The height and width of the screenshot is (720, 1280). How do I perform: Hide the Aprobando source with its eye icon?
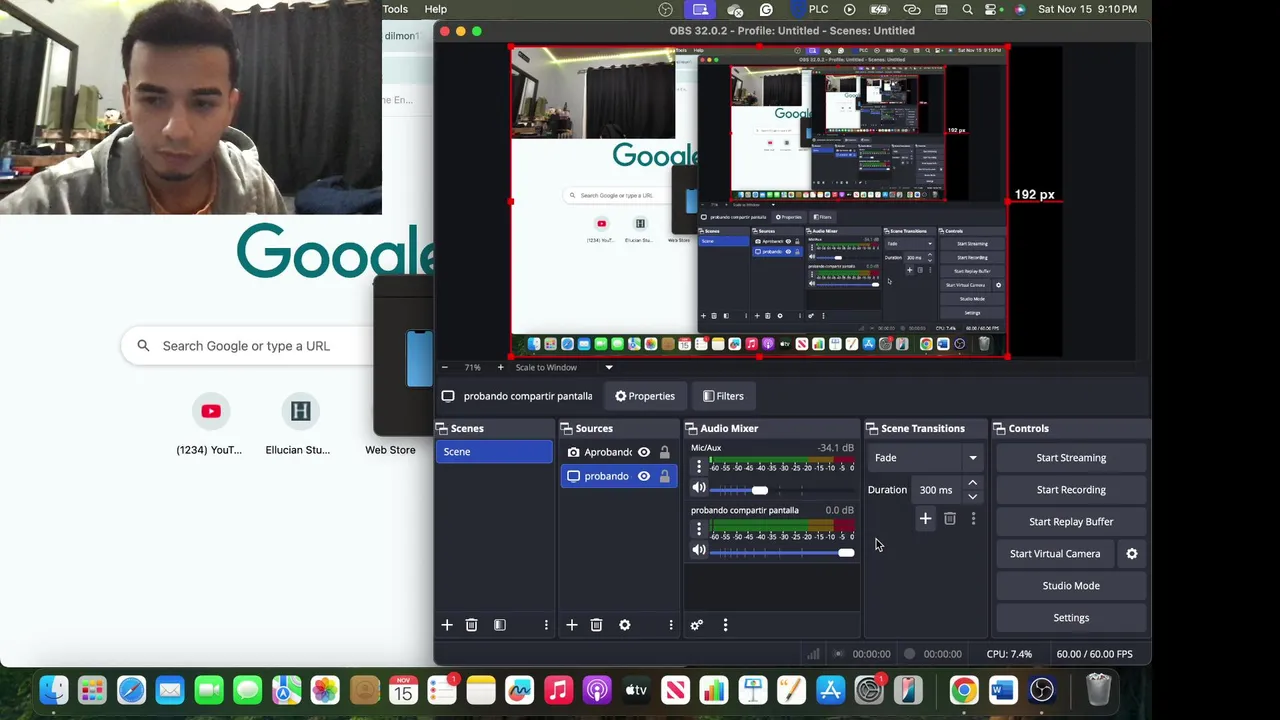click(644, 452)
